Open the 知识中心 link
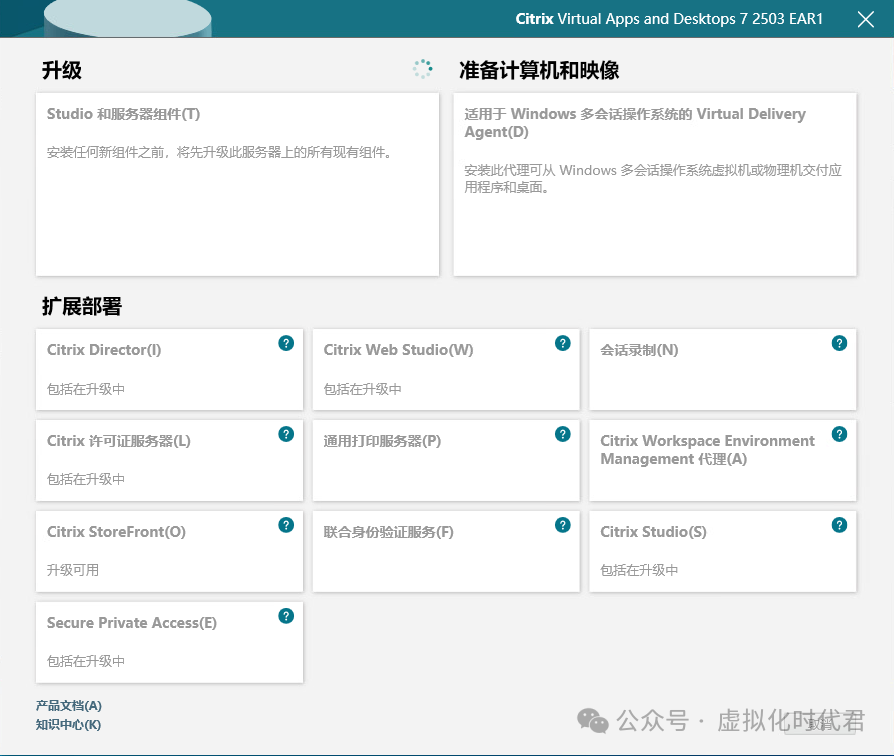894x756 pixels. tap(68, 725)
